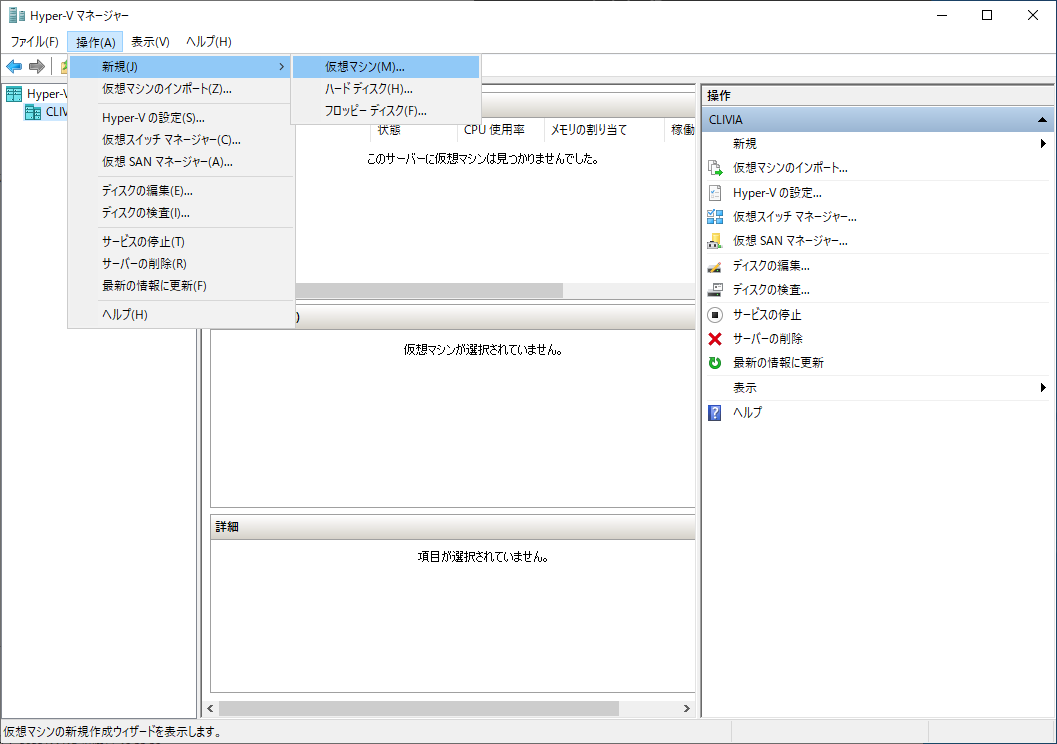This screenshot has width=1057, height=744.
Task: Click the CPU 使用率 column header
Action: coord(500,130)
